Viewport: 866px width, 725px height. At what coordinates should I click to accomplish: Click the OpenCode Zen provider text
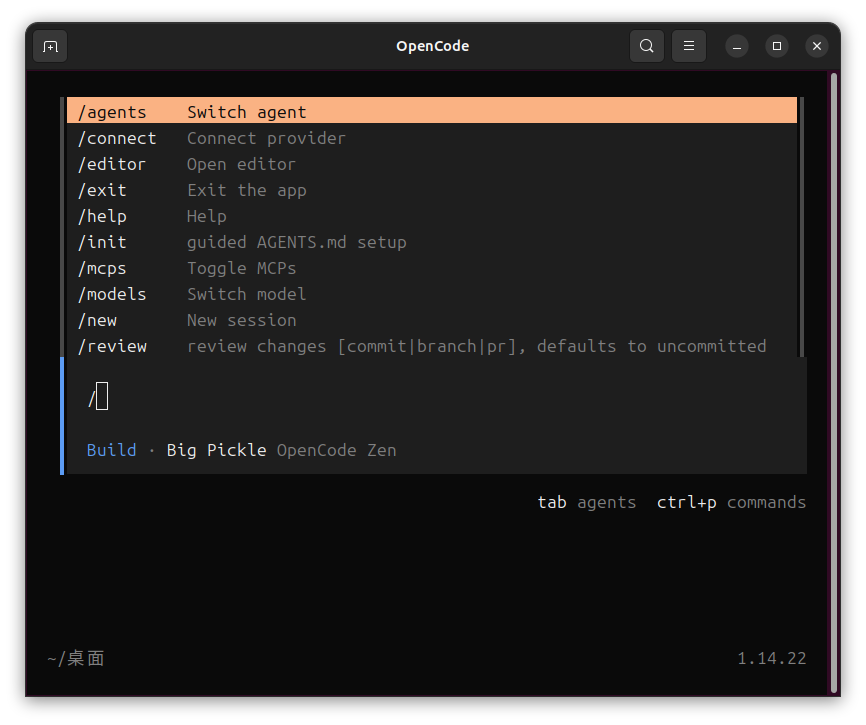point(336,451)
